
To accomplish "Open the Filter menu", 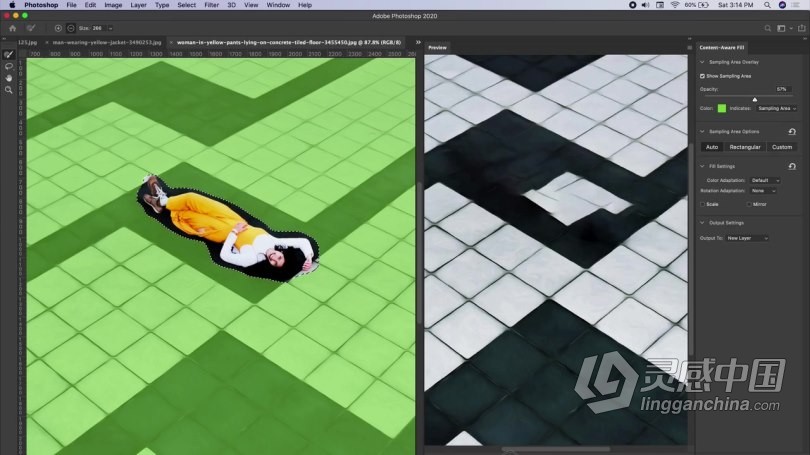I will click(211, 5).
